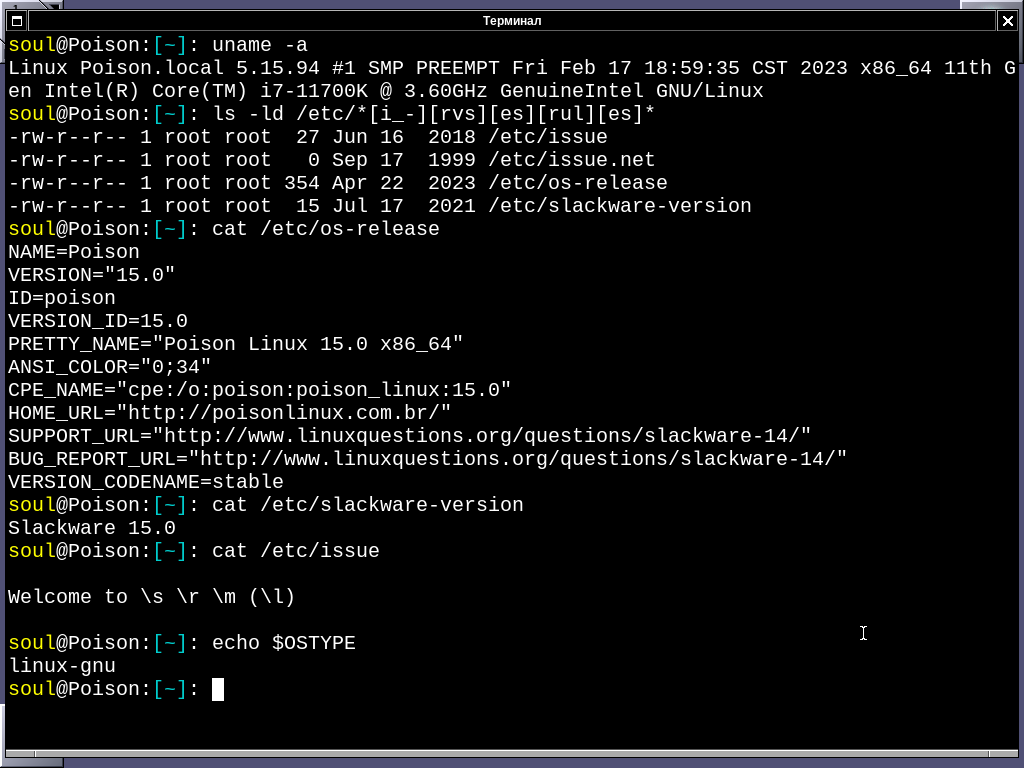The width and height of the screenshot is (1024, 768).
Task: Click the 'echo $OSTYPE' command
Action: coord(283,643)
